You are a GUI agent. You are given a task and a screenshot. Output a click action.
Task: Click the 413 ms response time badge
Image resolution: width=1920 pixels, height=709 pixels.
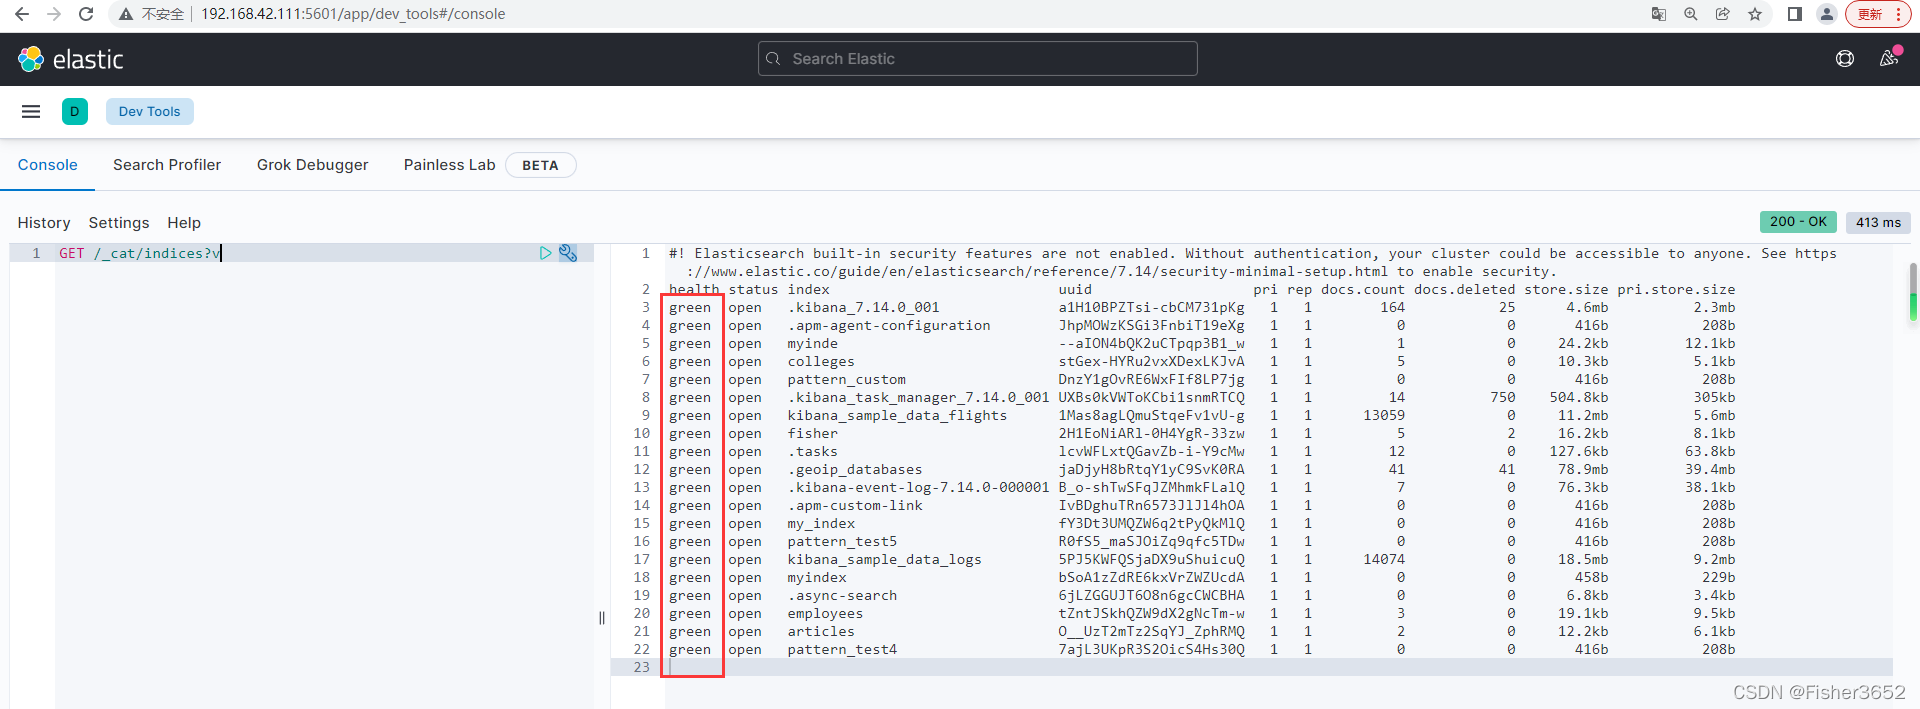pos(1878,222)
